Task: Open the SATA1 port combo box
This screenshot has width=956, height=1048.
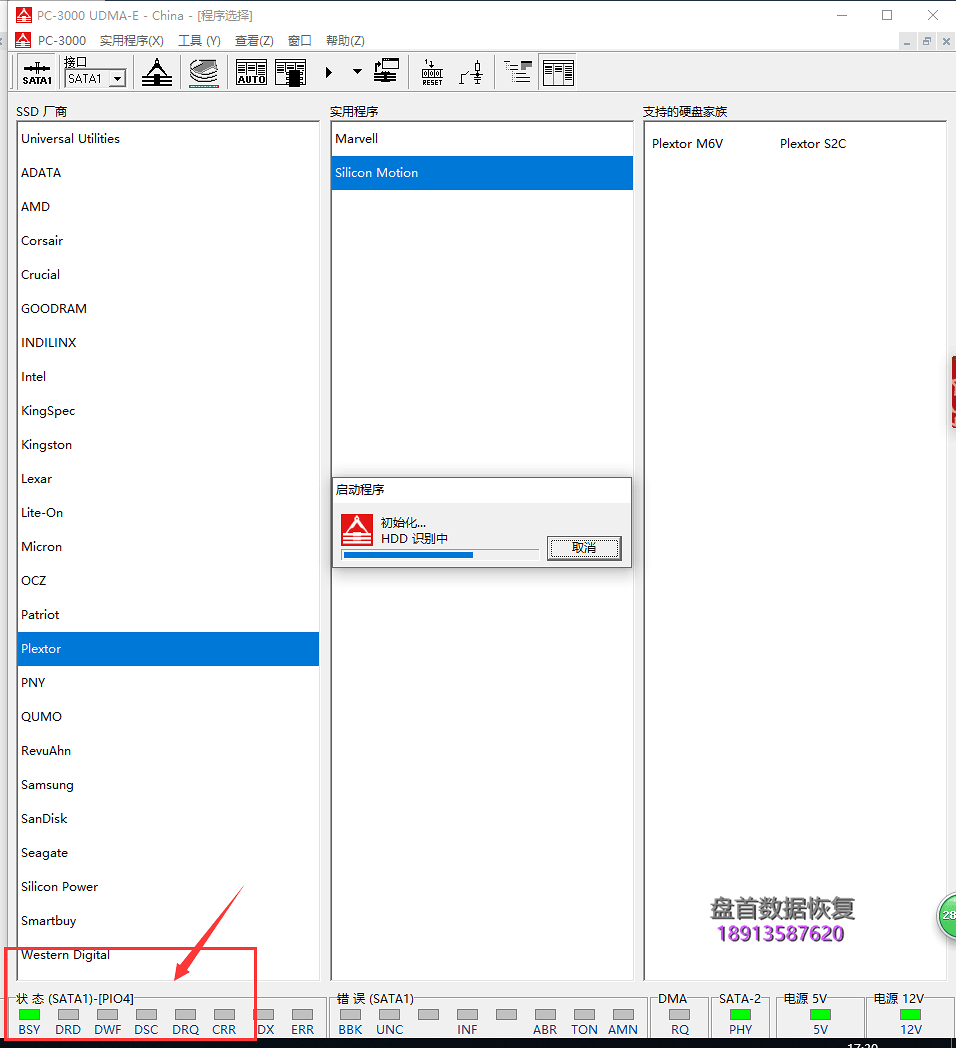Action: coord(96,78)
